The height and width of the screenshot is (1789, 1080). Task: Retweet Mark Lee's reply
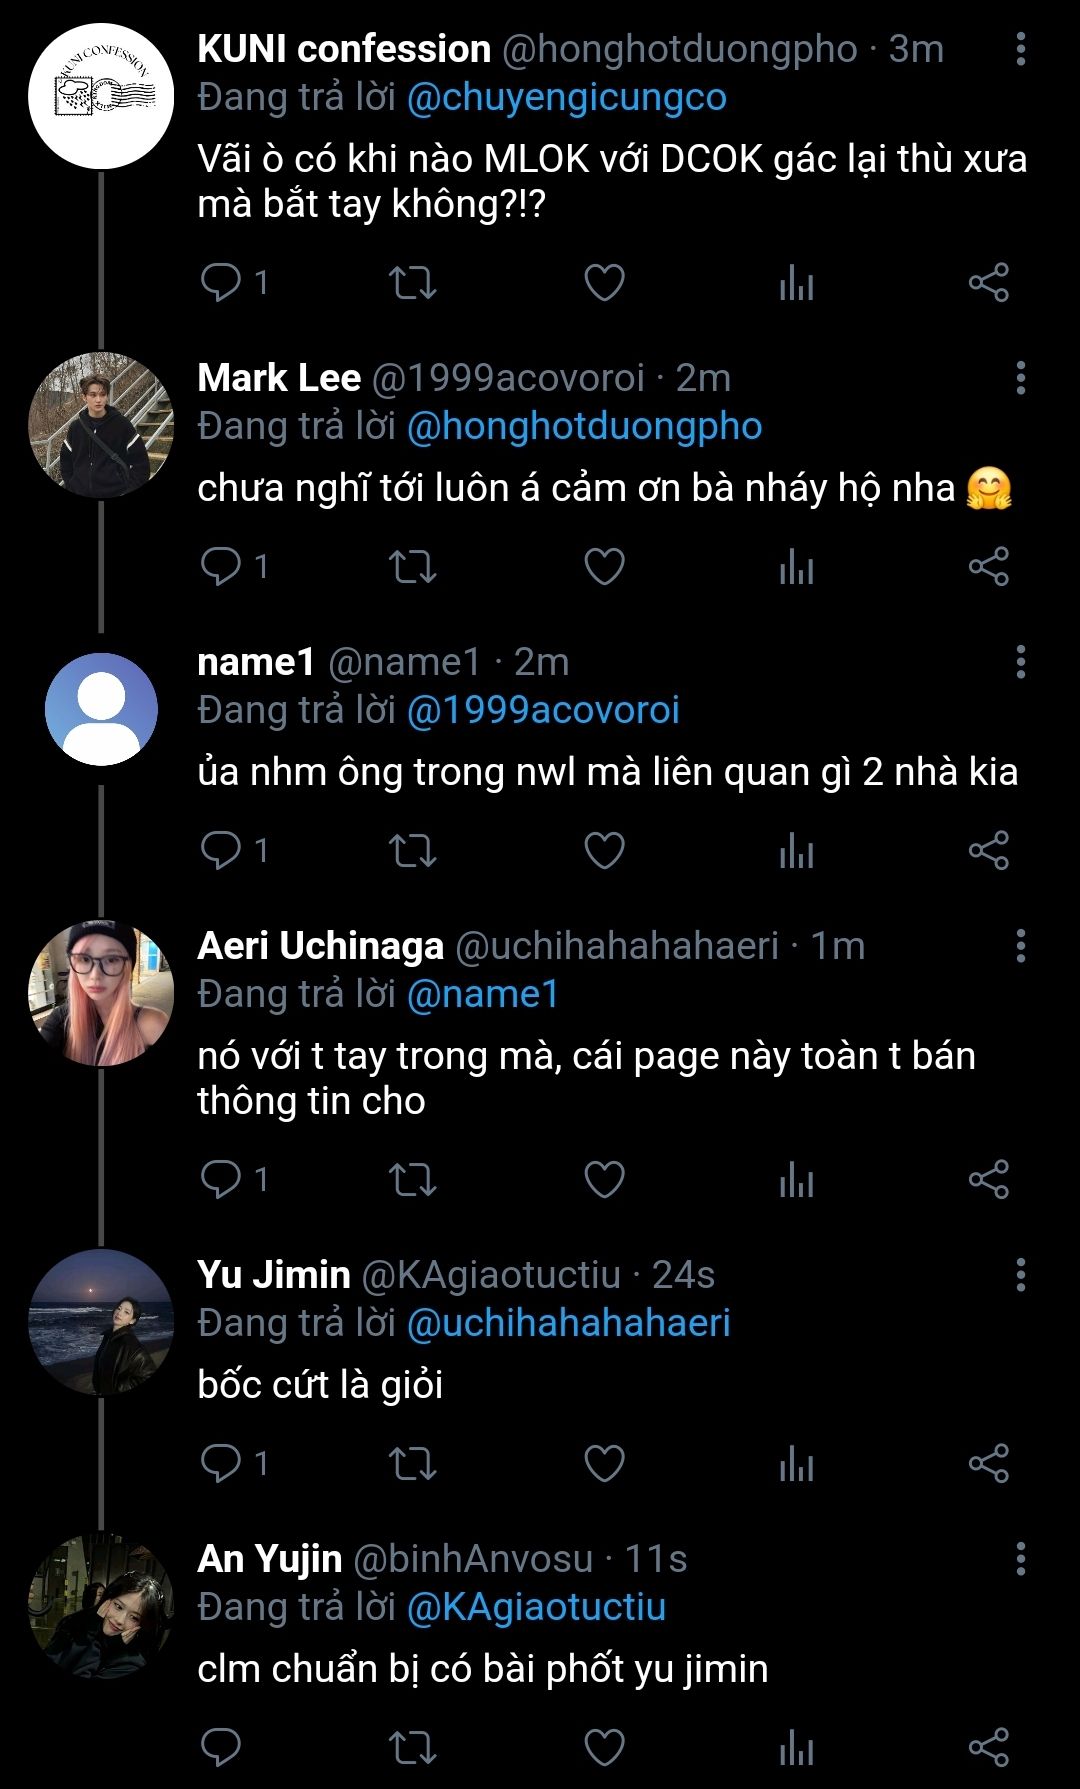(x=412, y=567)
